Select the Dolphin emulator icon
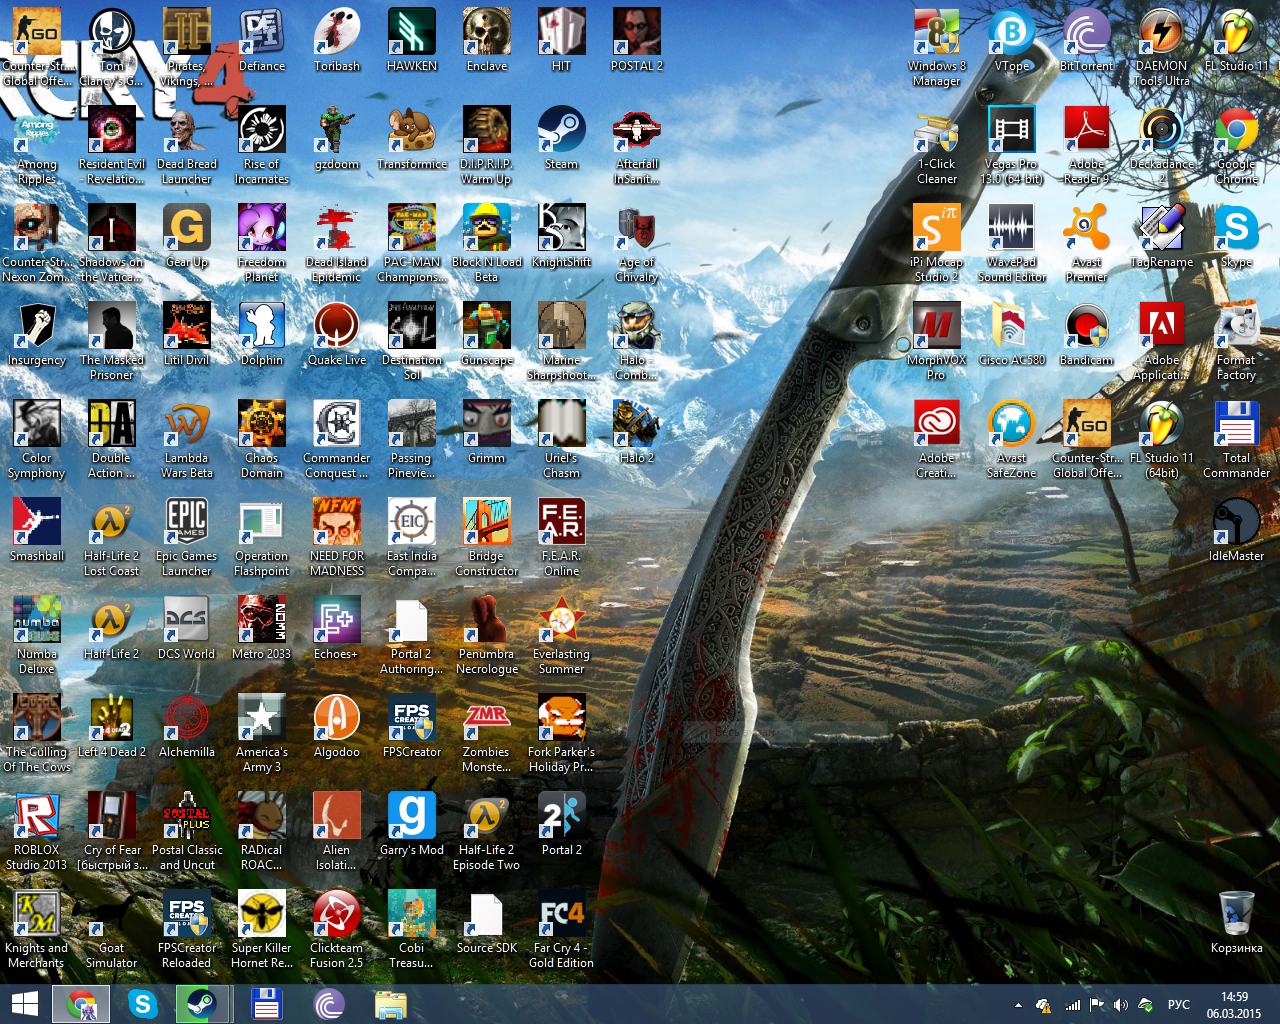 coord(262,334)
